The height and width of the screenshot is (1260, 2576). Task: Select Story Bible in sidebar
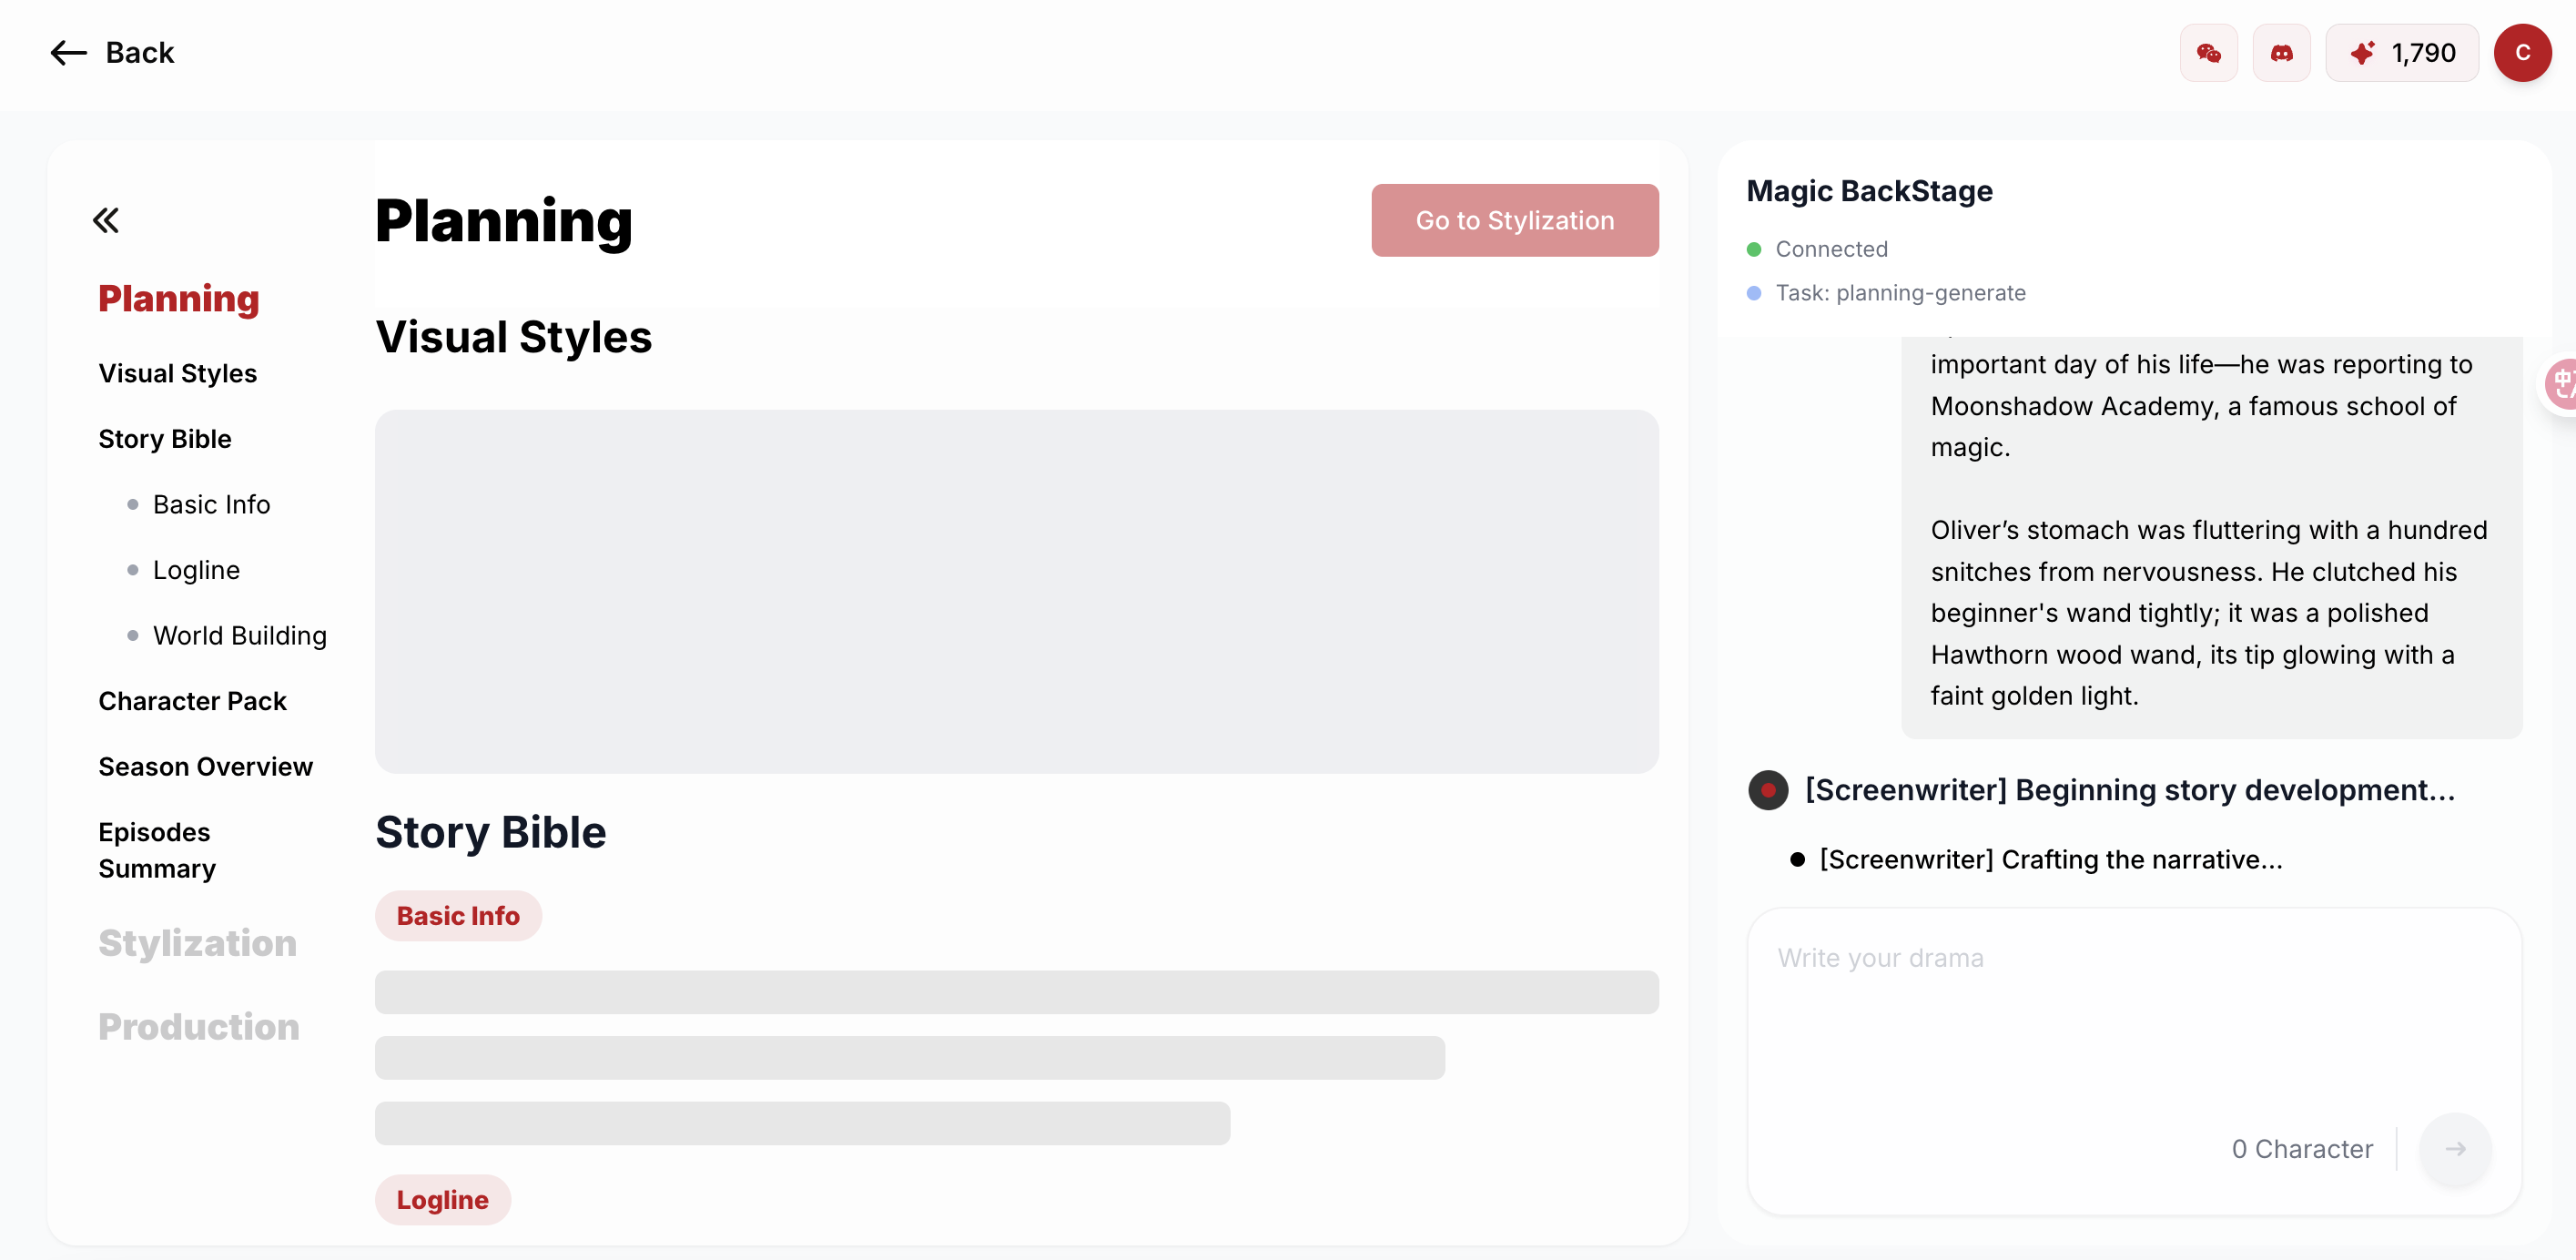(x=164, y=438)
